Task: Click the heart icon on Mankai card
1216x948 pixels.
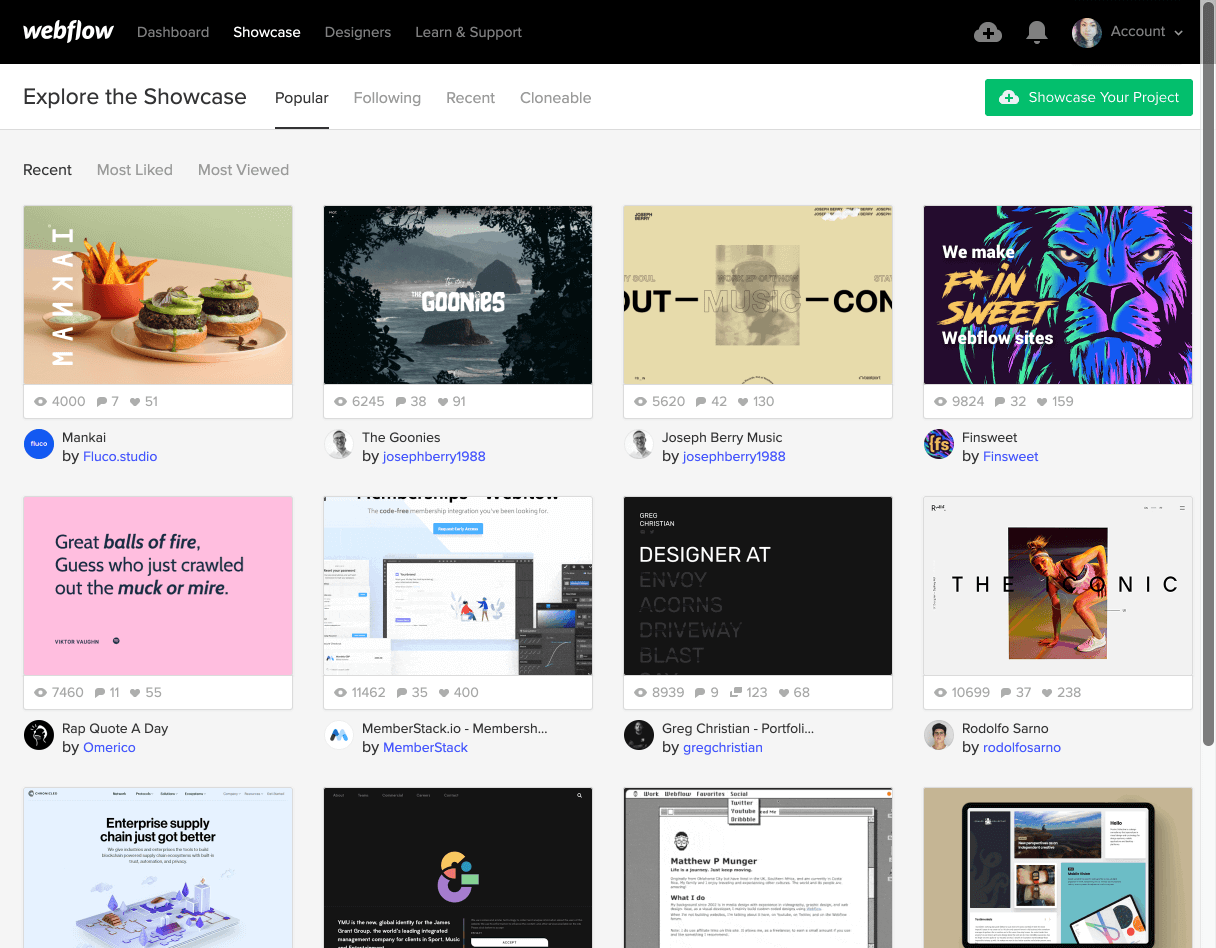Action: tap(135, 402)
